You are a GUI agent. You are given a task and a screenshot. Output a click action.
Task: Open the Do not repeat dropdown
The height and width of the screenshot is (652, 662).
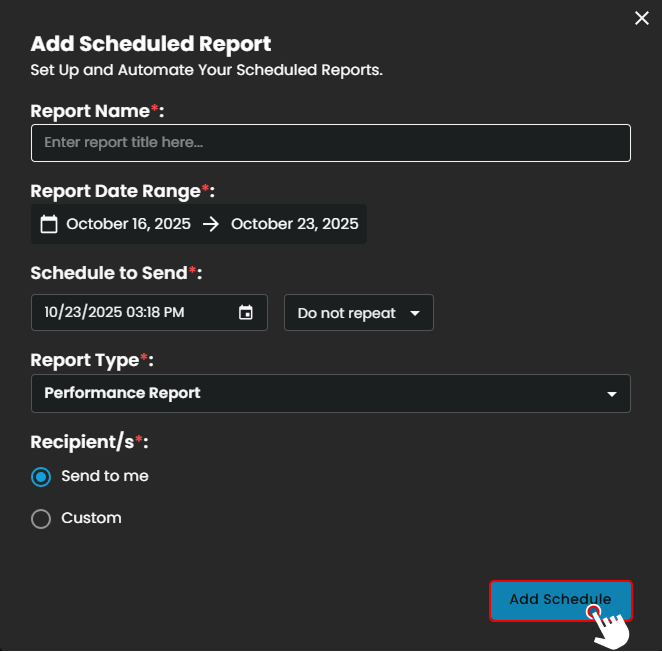358,313
